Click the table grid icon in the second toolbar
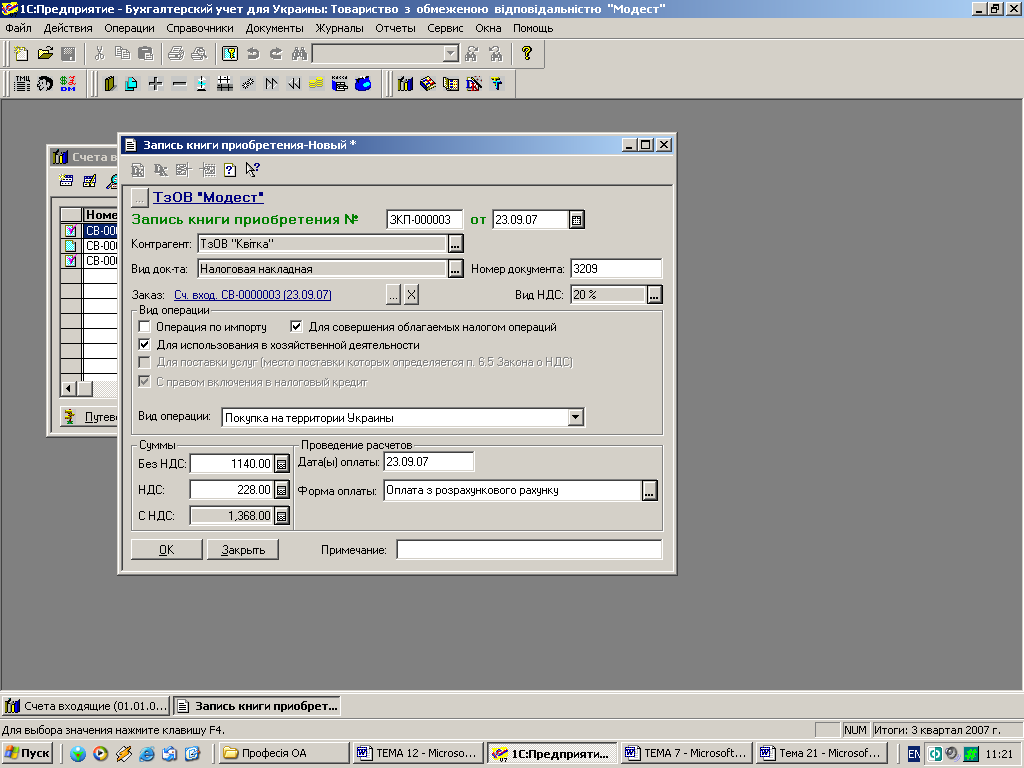1024x768 pixels. coord(225,84)
